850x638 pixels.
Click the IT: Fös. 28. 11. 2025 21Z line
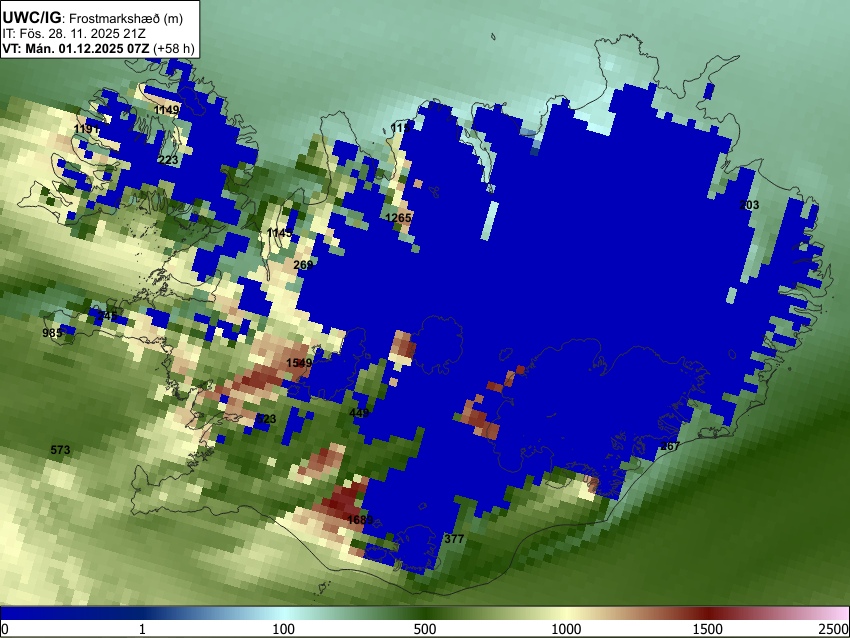pos(74,34)
